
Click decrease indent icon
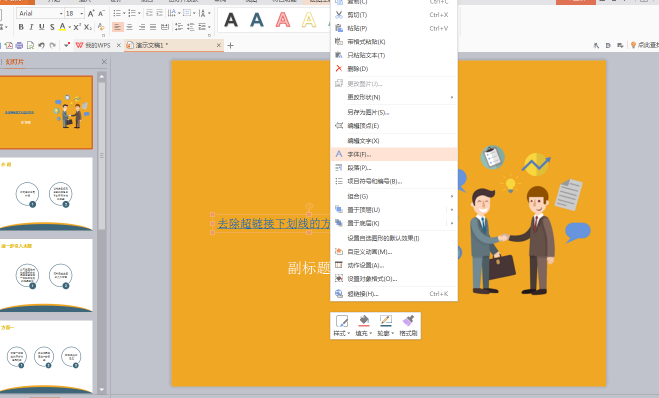(x=149, y=13)
